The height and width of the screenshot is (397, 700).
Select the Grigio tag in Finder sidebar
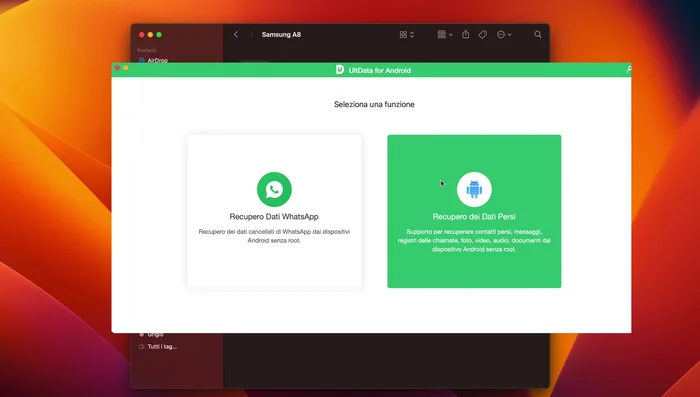(x=151, y=334)
